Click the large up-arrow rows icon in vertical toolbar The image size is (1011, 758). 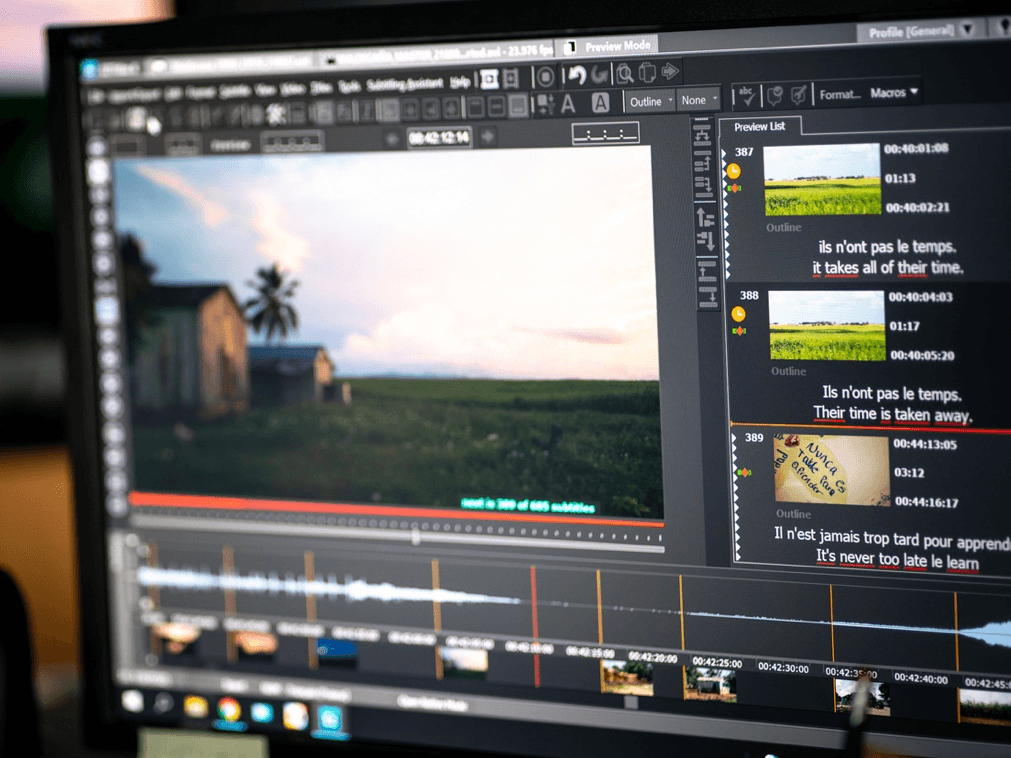point(705,217)
